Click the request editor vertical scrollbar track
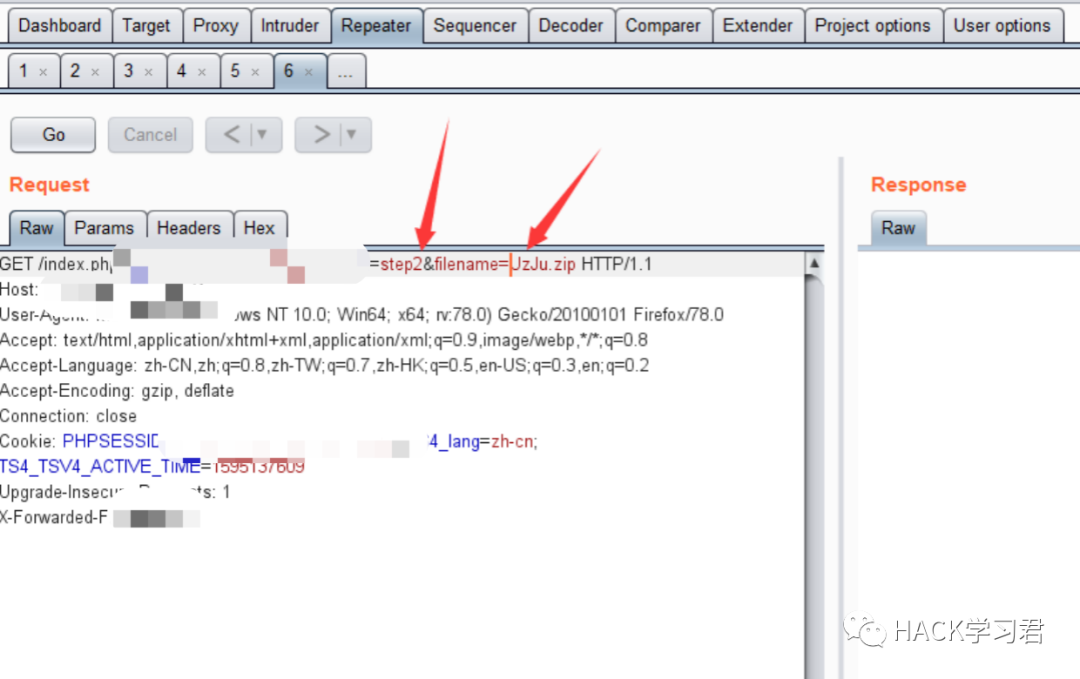 (x=814, y=475)
